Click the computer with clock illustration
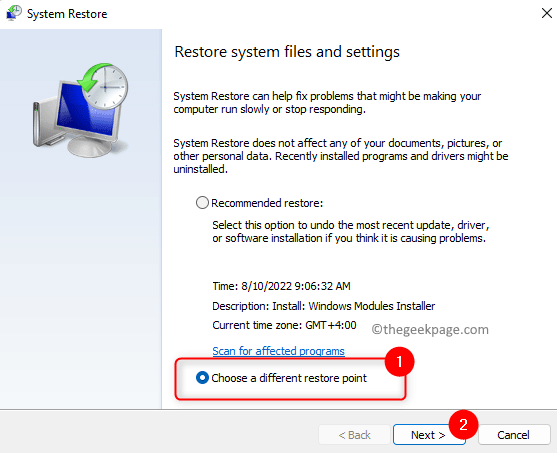557x453 pixels. (x=80, y=110)
